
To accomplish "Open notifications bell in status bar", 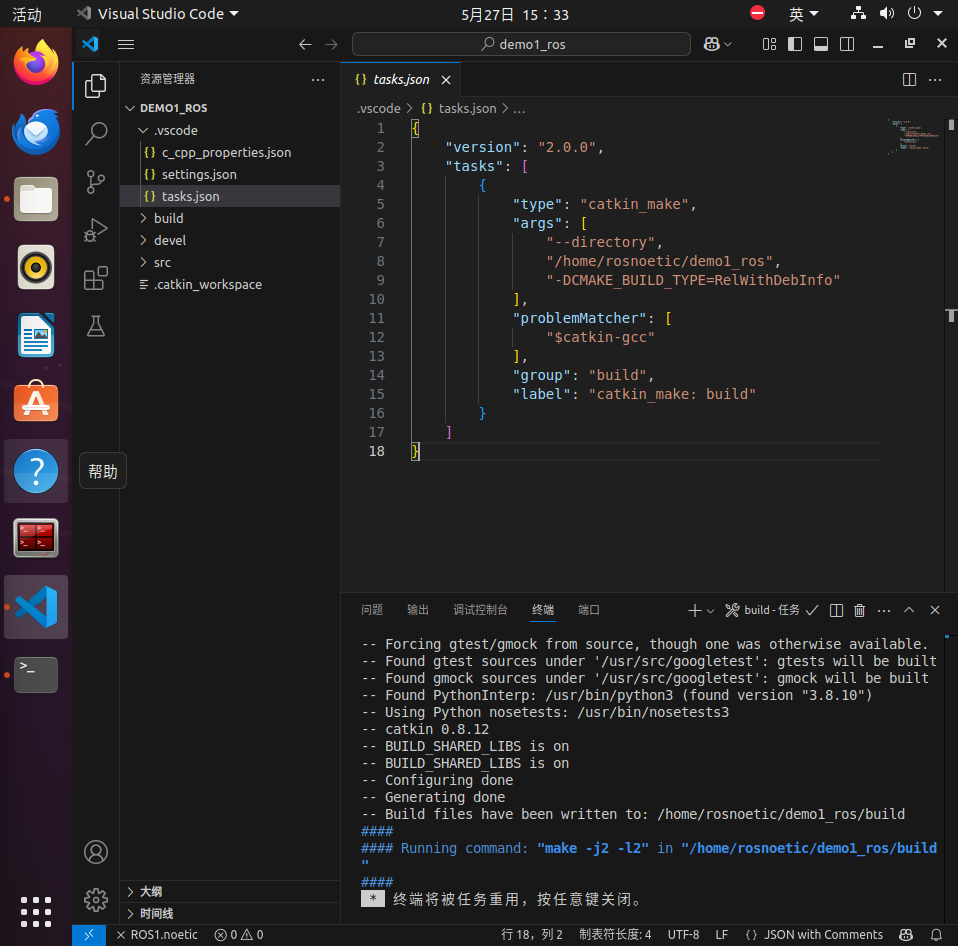I will pos(935,935).
